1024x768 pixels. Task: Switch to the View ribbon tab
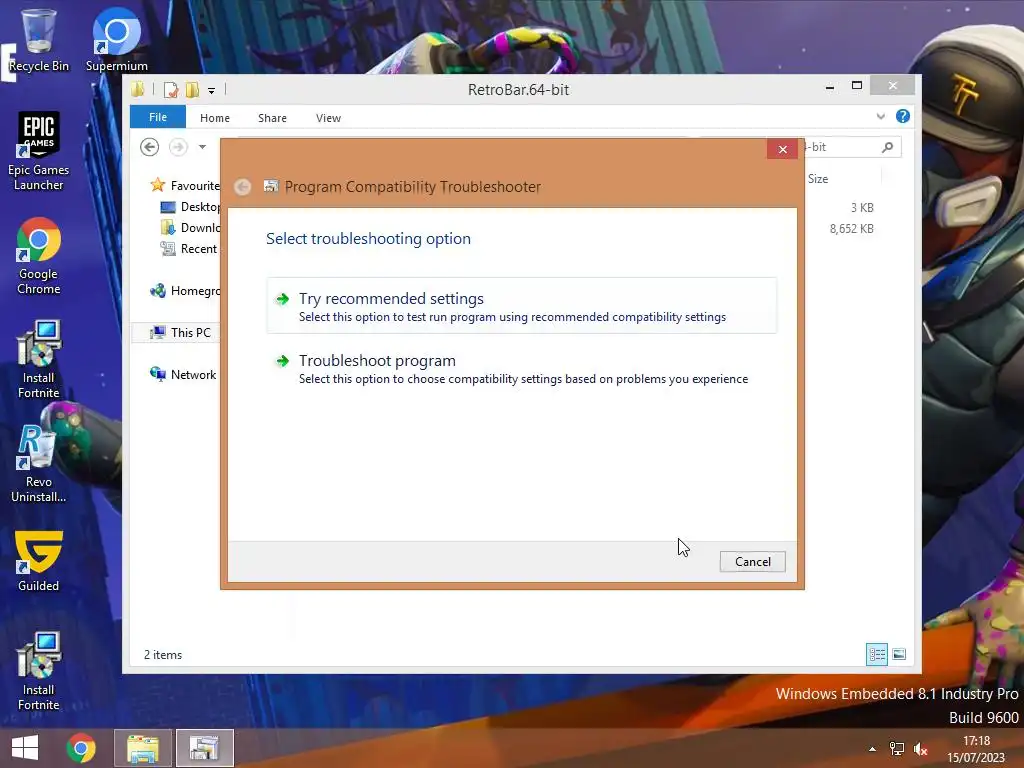click(x=328, y=118)
